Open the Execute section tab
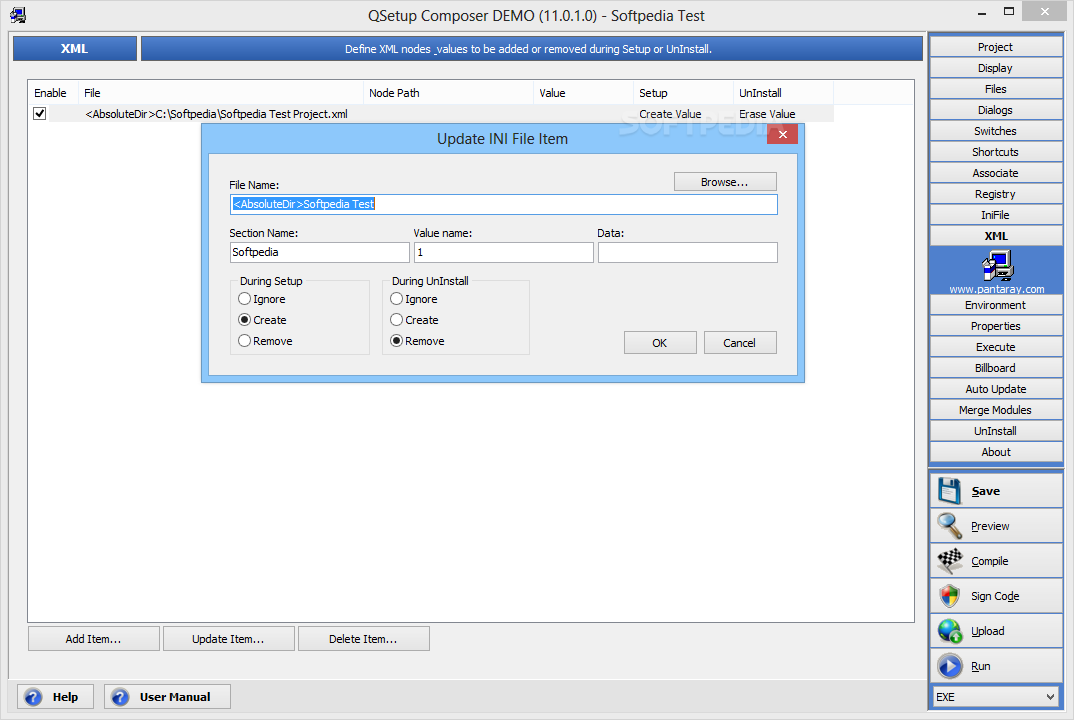The width and height of the screenshot is (1074, 720). 996,347
